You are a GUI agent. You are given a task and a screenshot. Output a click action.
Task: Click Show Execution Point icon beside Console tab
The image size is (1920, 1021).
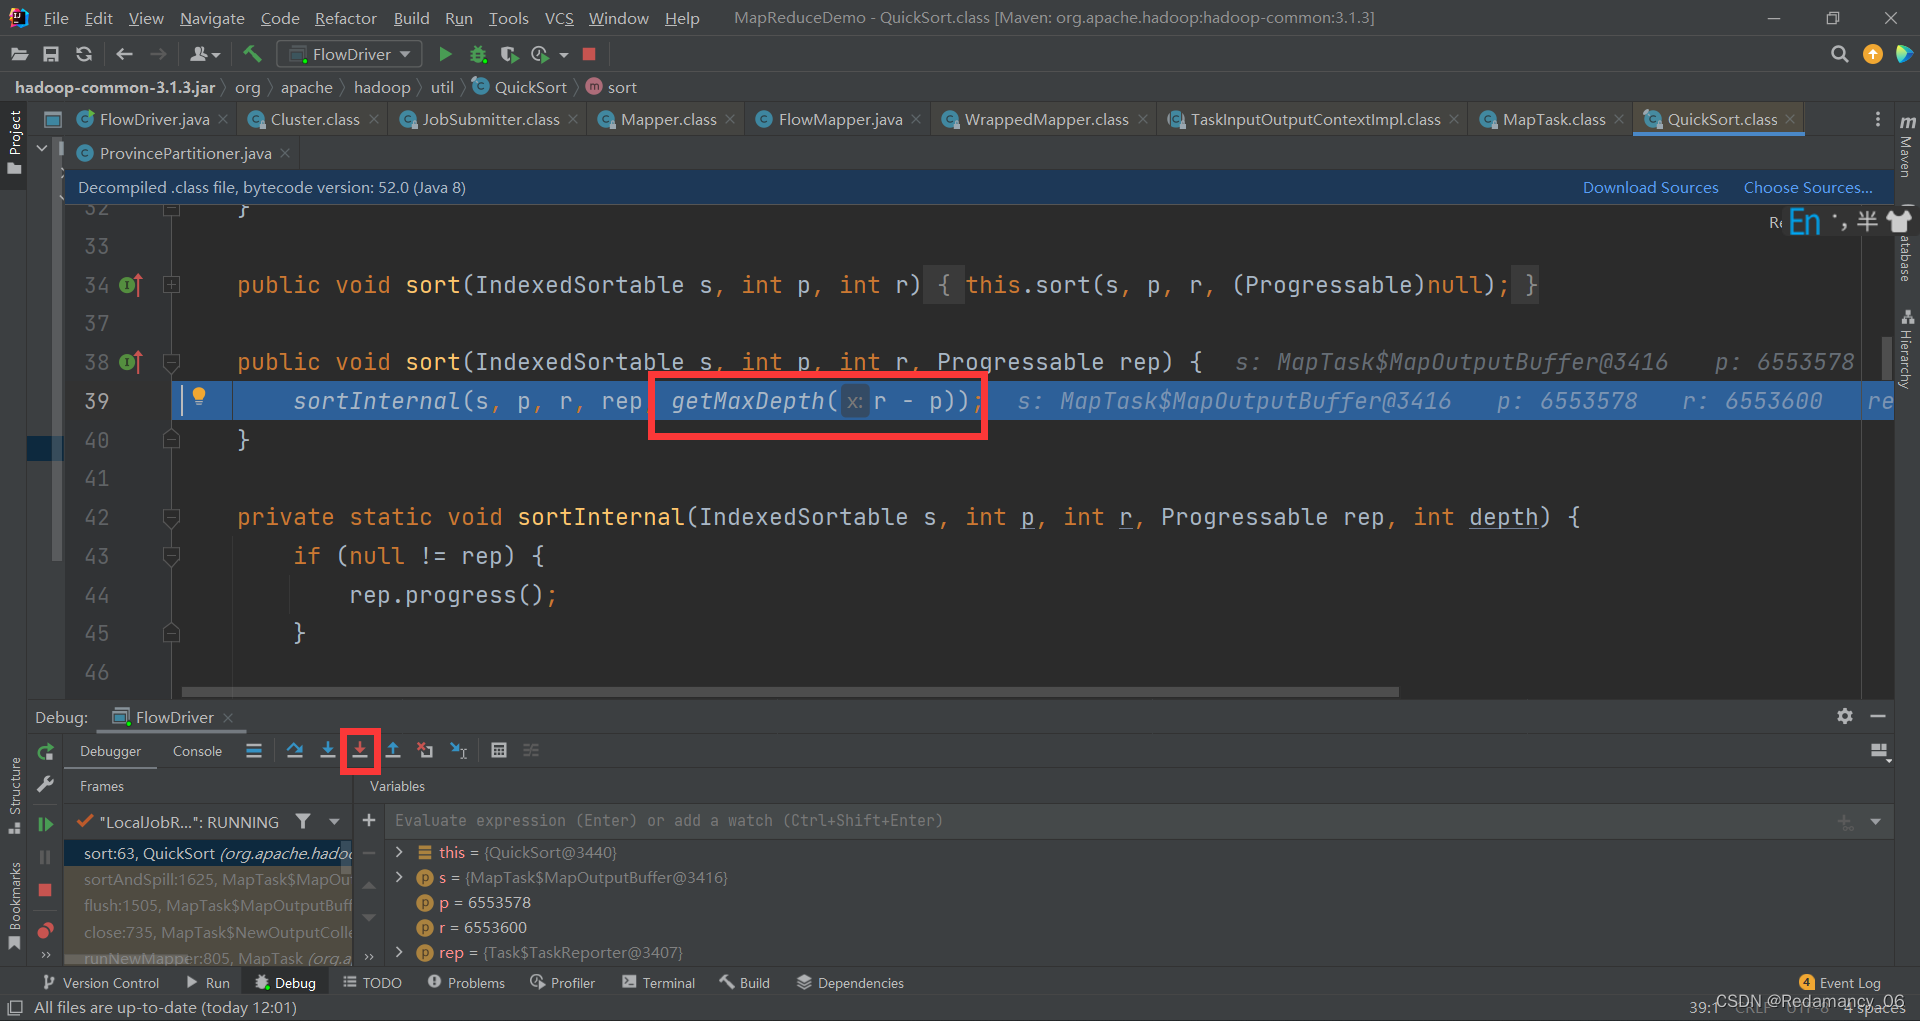[x=254, y=750]
